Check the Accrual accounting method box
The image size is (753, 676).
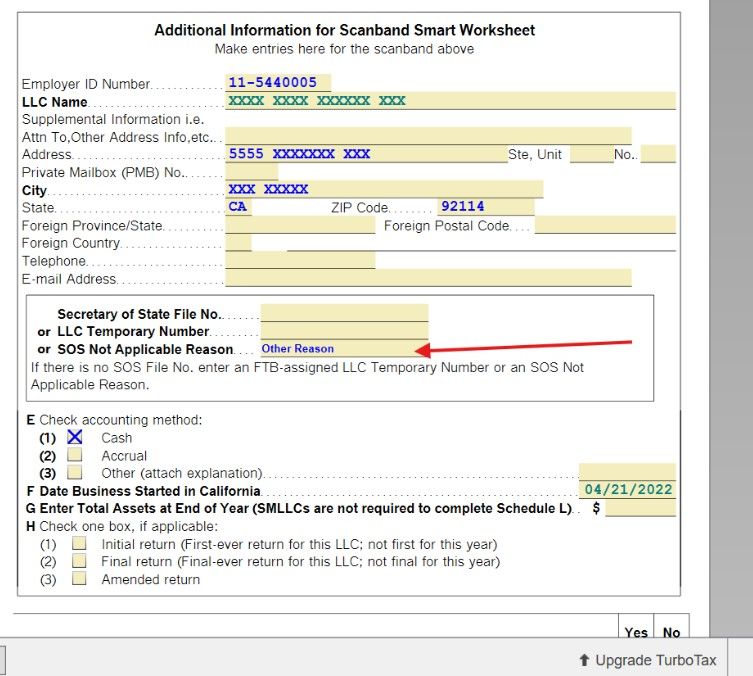tap(75, 455)
